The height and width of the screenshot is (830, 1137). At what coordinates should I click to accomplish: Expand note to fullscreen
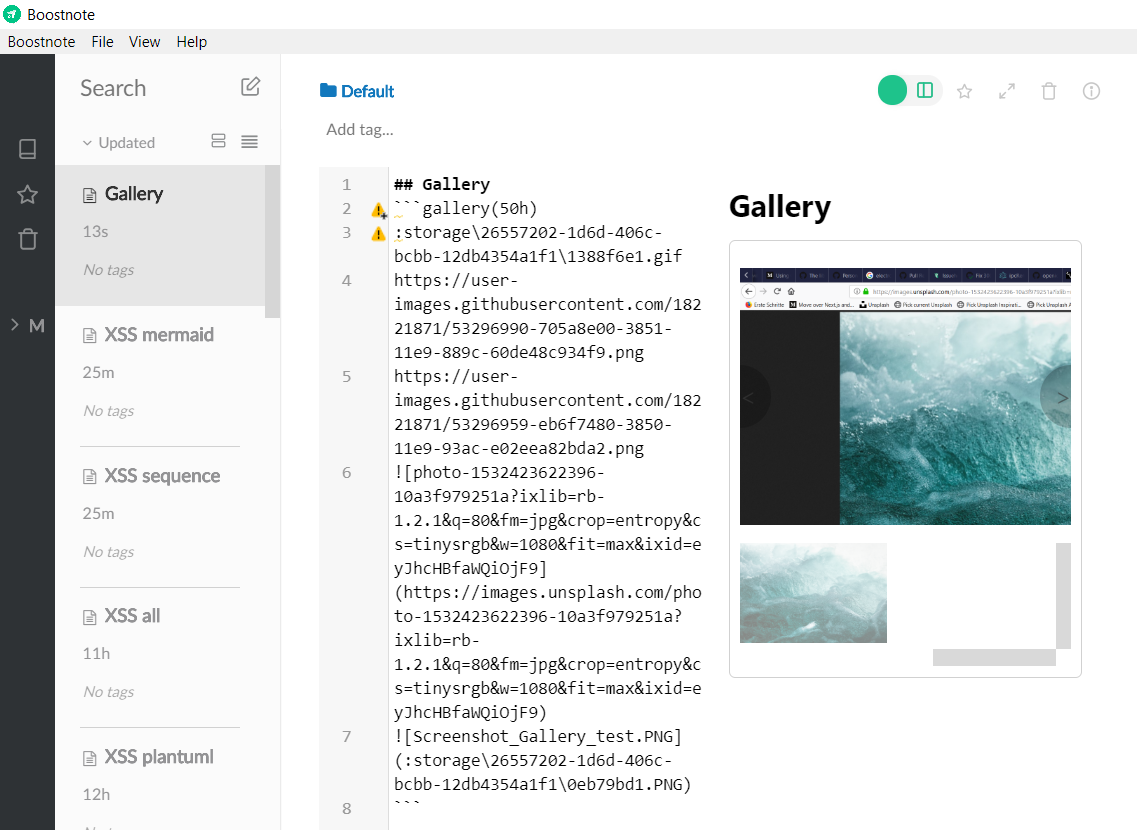(x=1006, y=91)
